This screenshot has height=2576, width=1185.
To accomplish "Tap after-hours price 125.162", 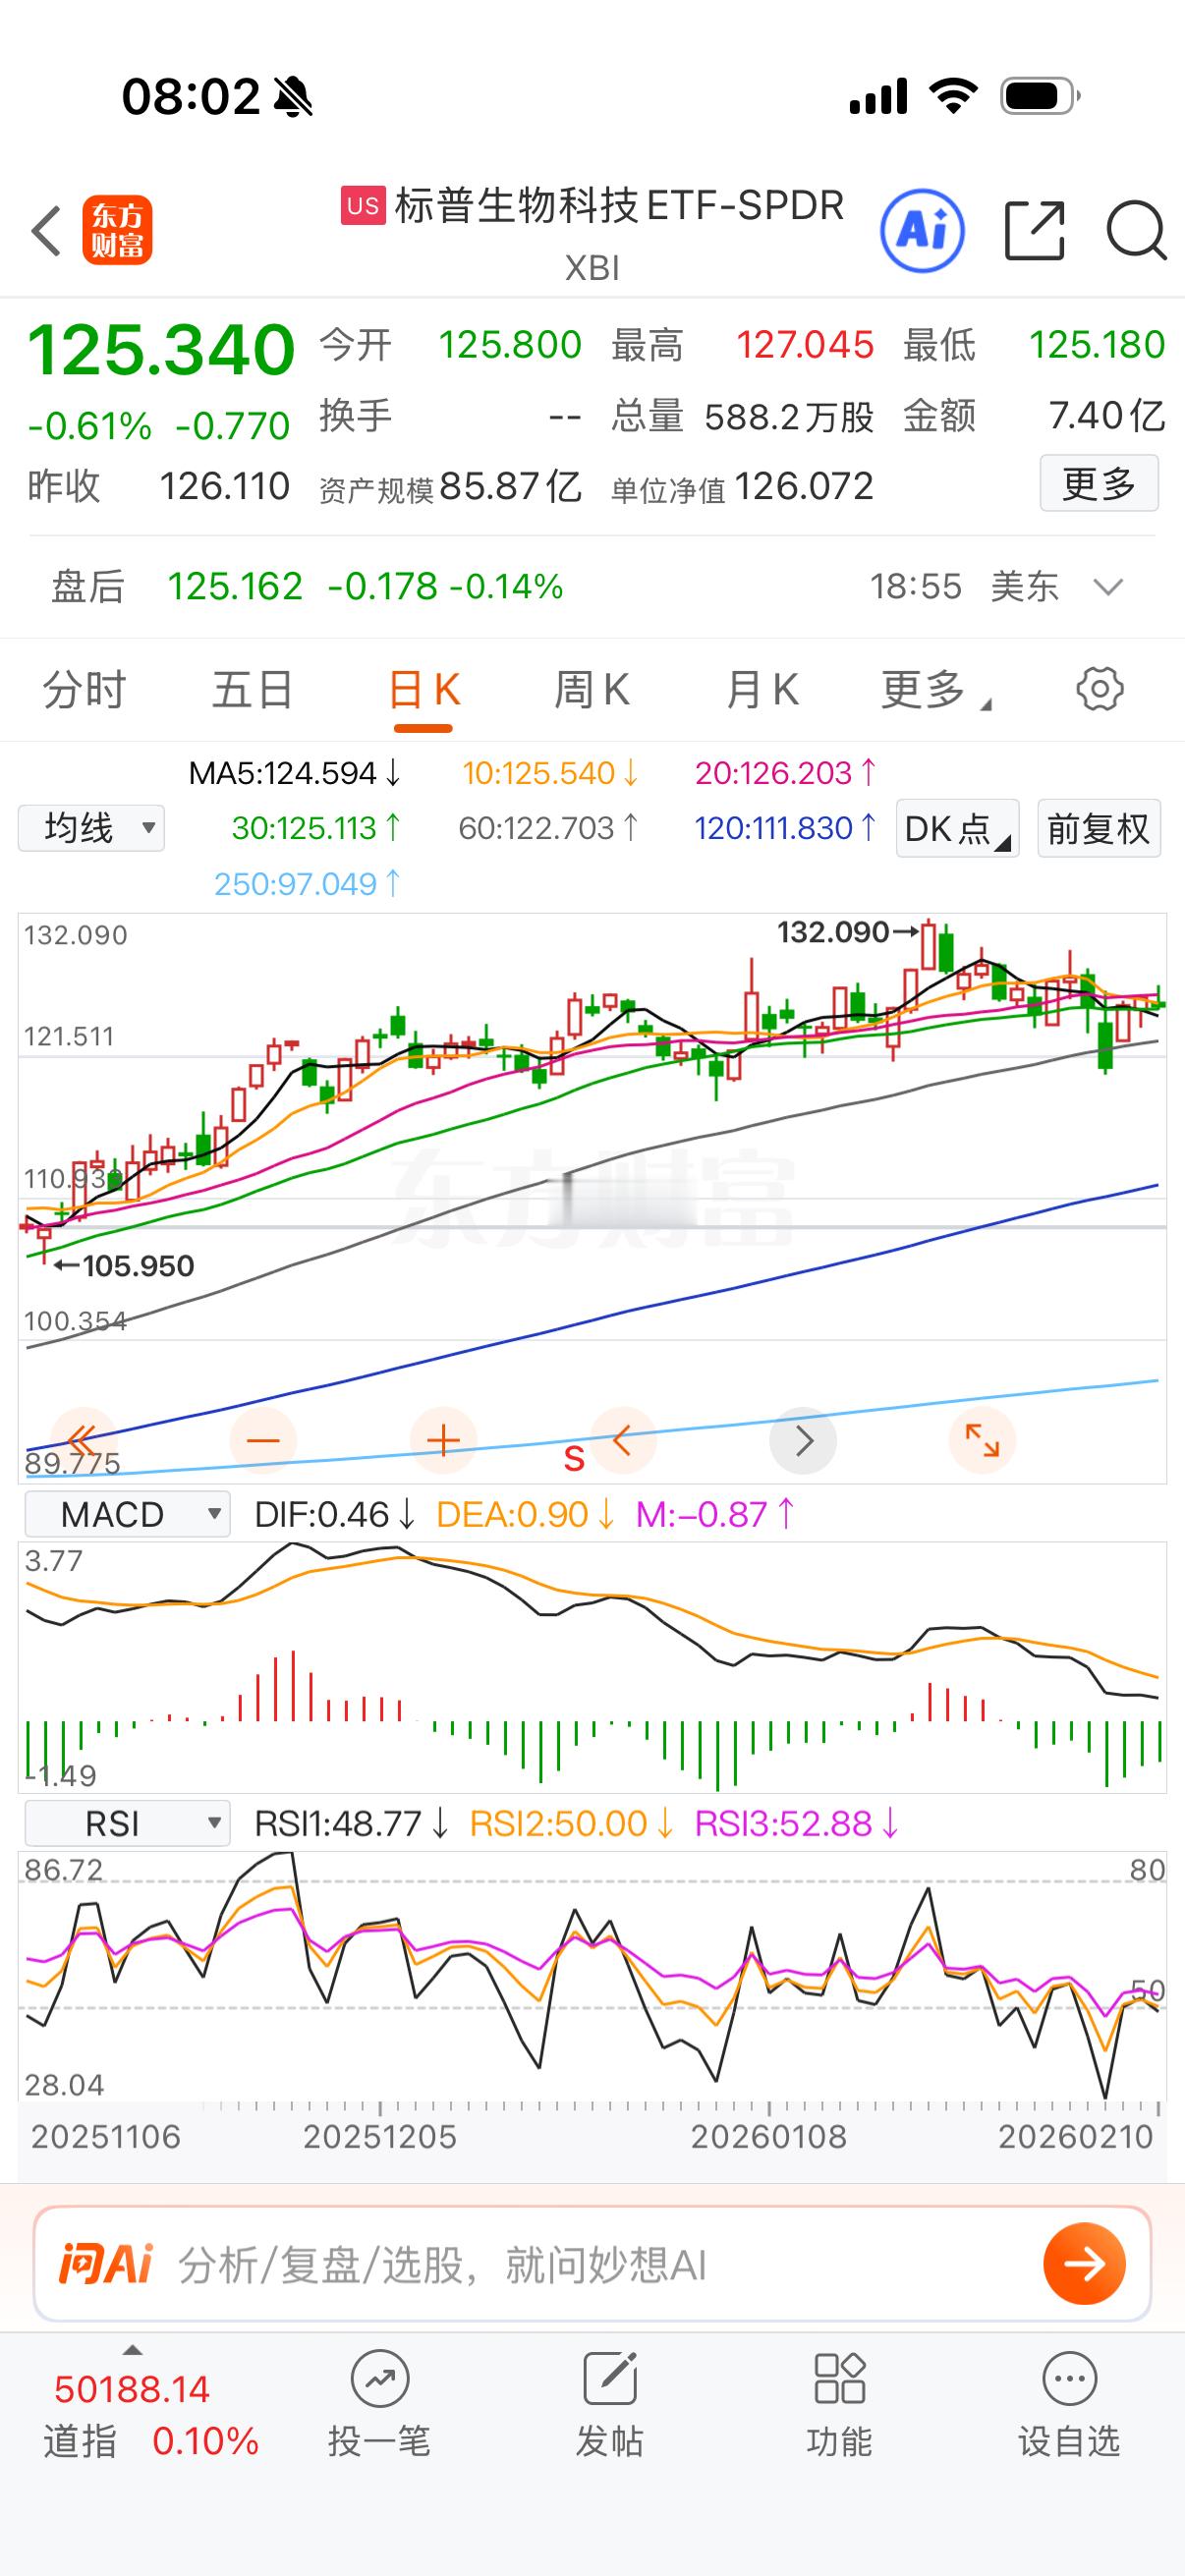I will (234, 587).
